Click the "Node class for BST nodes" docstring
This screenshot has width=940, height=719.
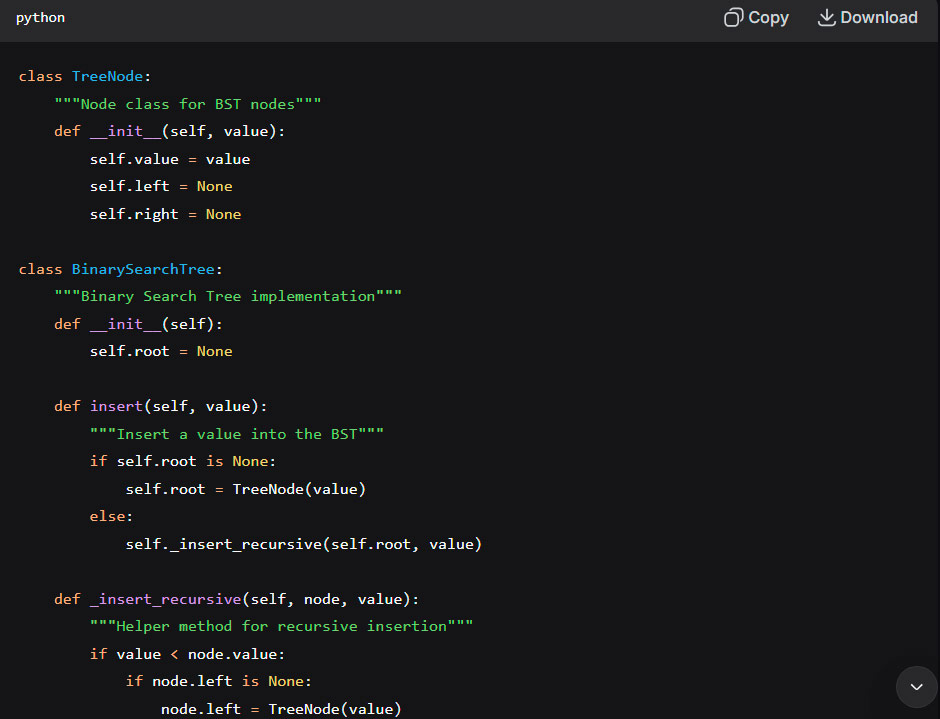pos(188,104)
